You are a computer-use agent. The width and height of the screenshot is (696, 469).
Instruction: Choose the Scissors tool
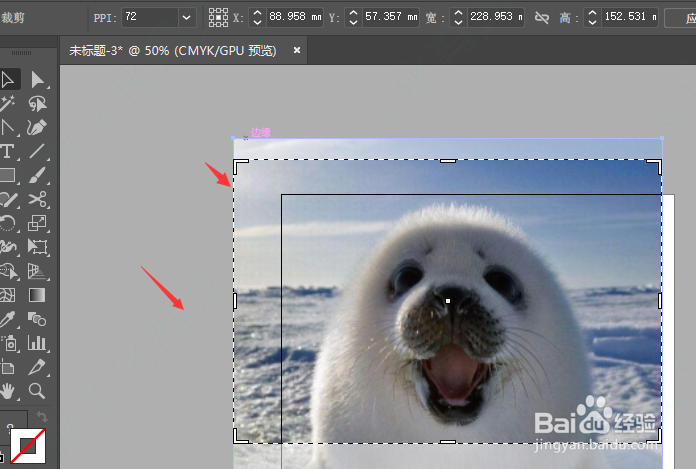tap(37, 199)
